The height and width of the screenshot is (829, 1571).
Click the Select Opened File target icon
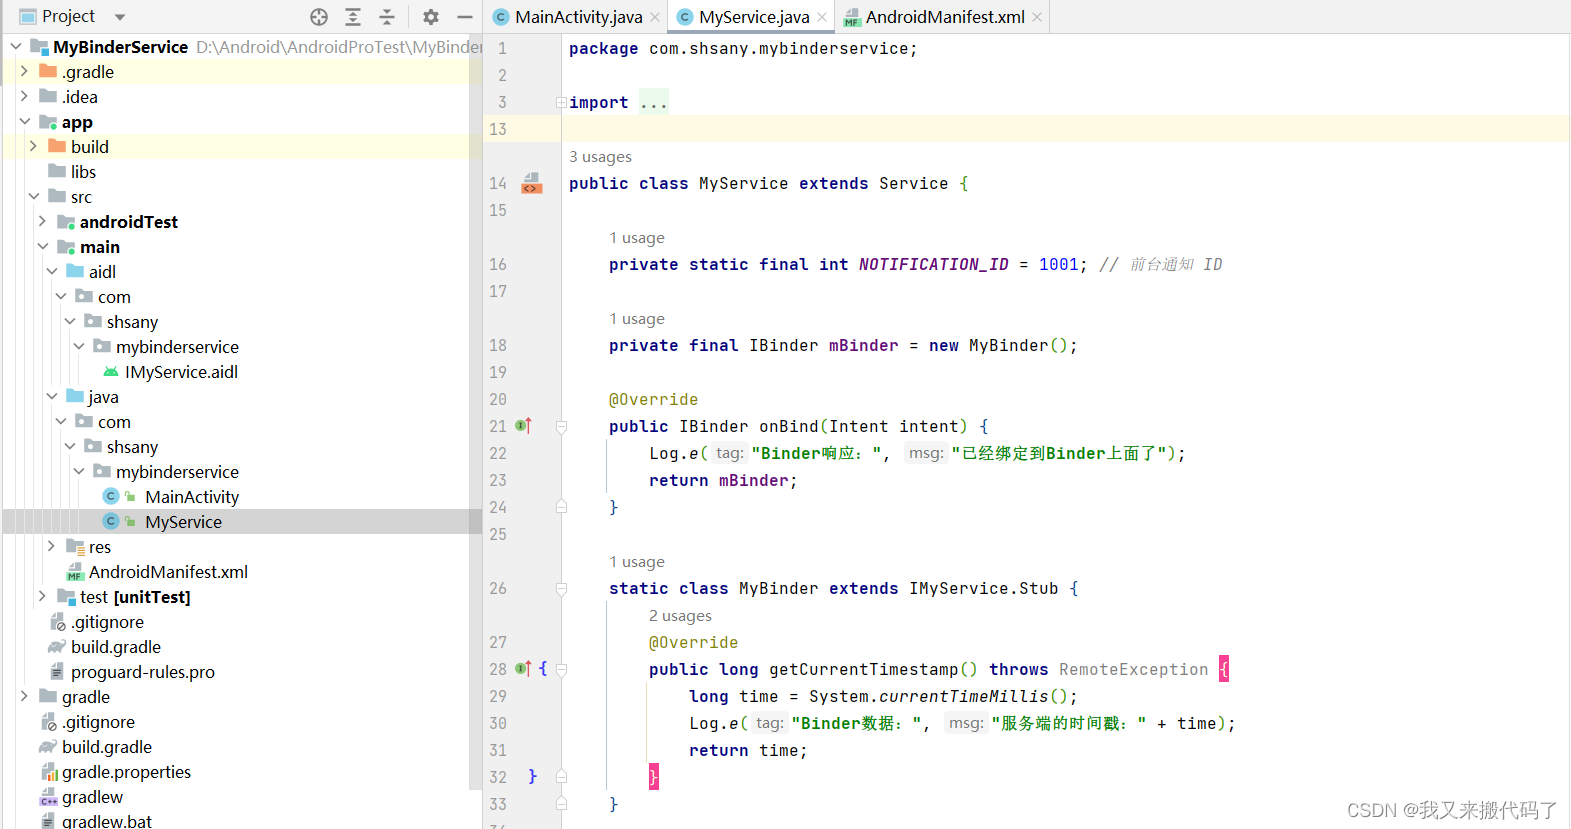[x=319, y=17]
